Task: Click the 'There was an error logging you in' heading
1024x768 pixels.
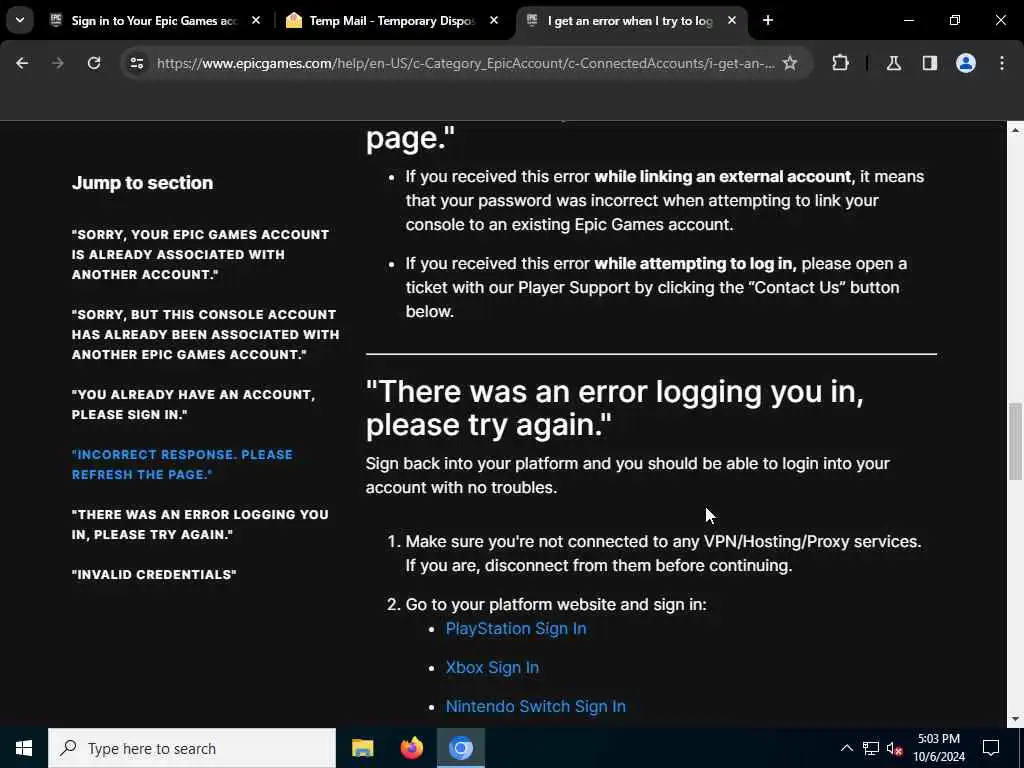Action: [x=615, y=408]
